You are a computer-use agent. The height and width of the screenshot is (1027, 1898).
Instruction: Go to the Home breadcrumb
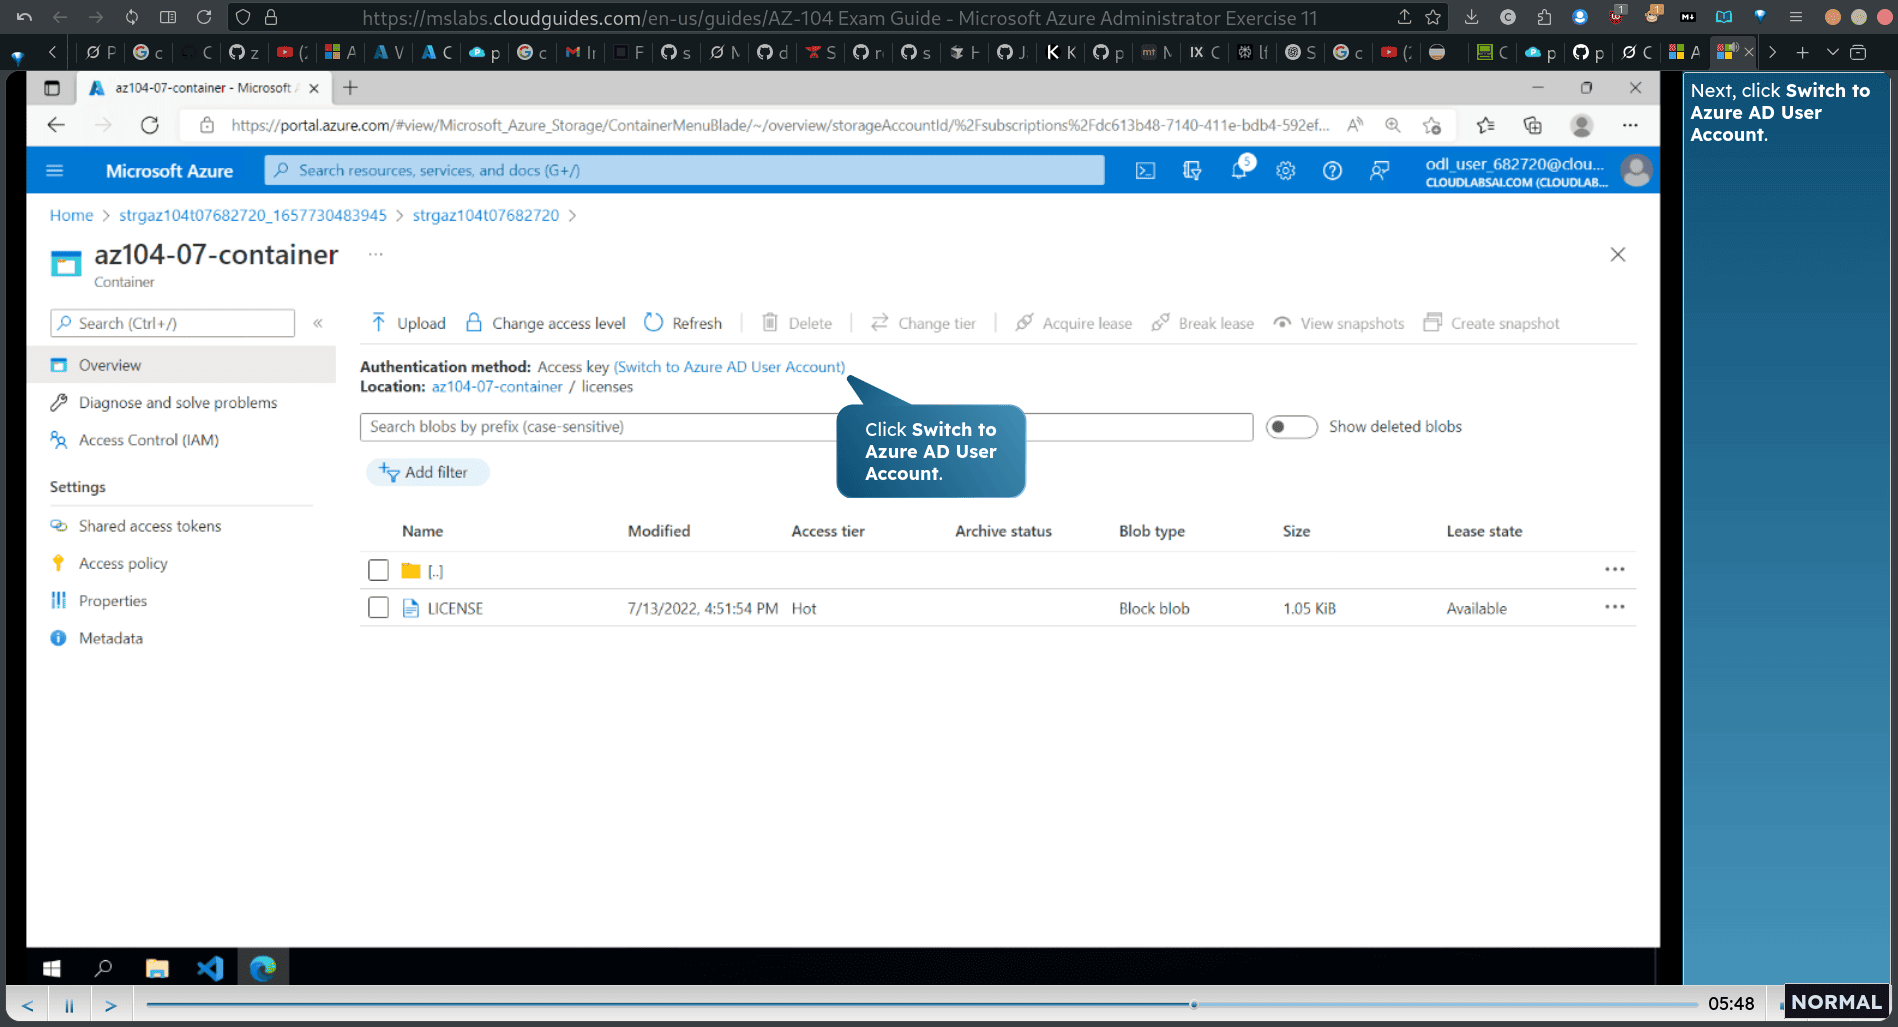71,215
